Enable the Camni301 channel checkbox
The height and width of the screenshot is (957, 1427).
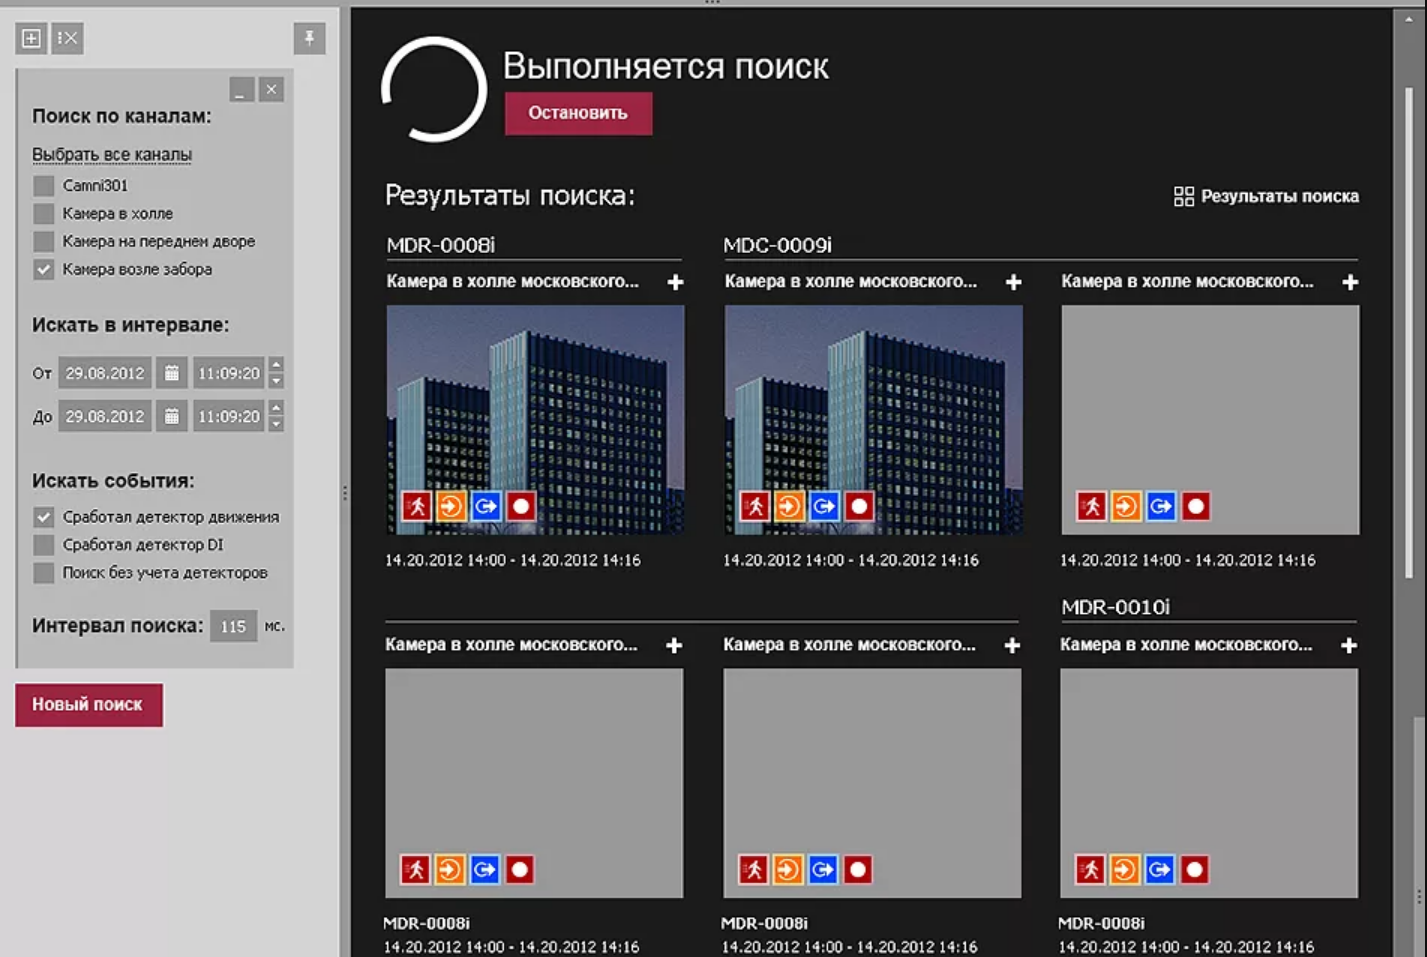click(43, 185)
